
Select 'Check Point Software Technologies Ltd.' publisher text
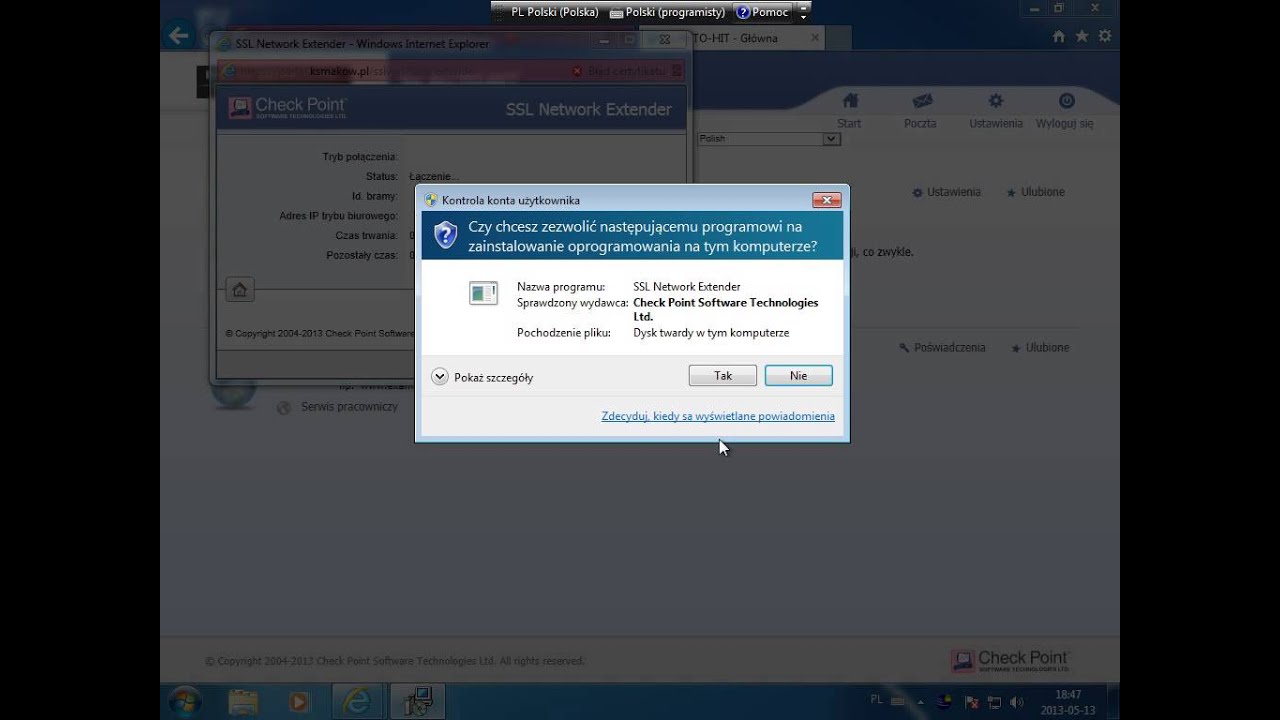click(x=726, y=309)
